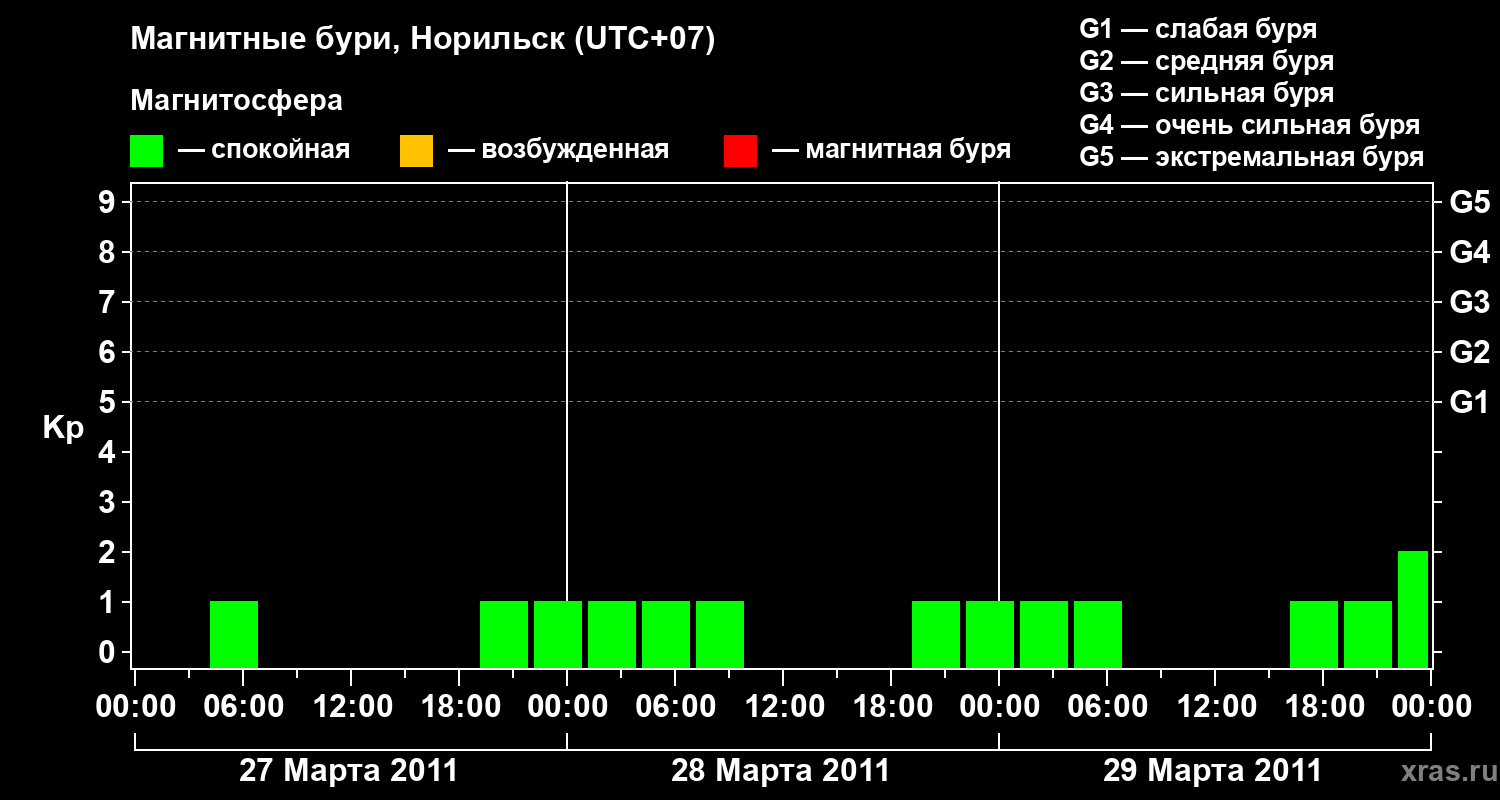Click the '00:00' label starting 28 March

tap(567, 706)
